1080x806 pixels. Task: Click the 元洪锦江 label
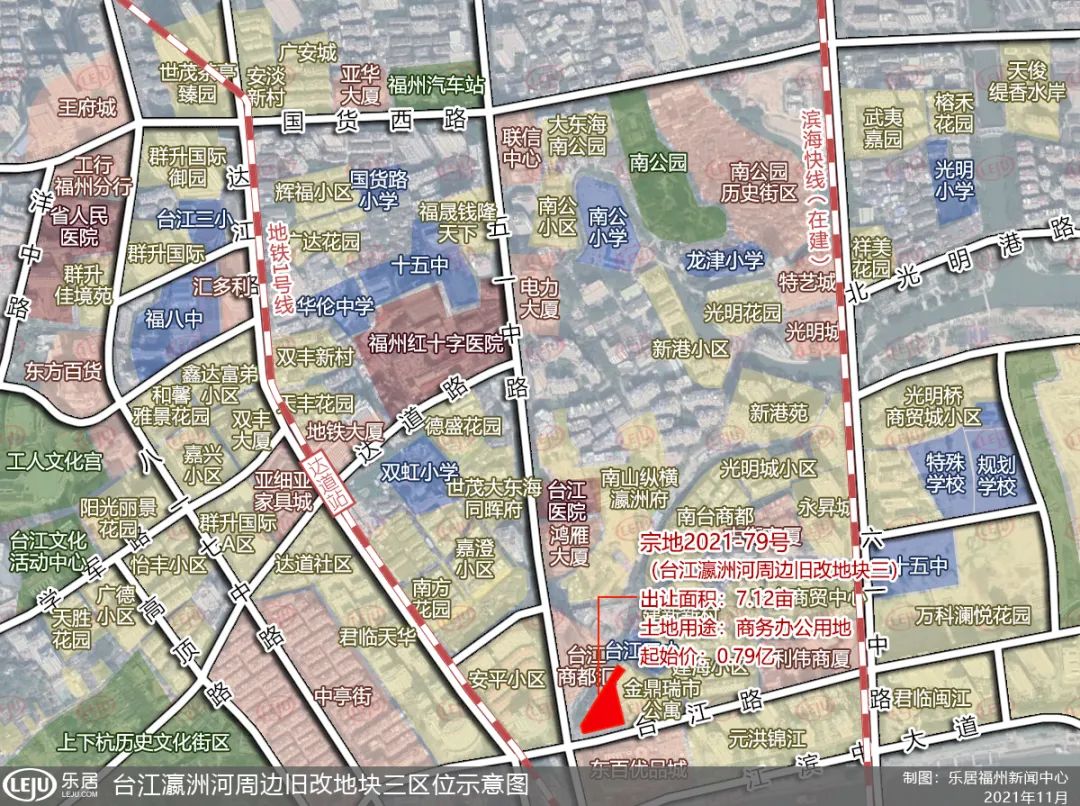point(767,738)
